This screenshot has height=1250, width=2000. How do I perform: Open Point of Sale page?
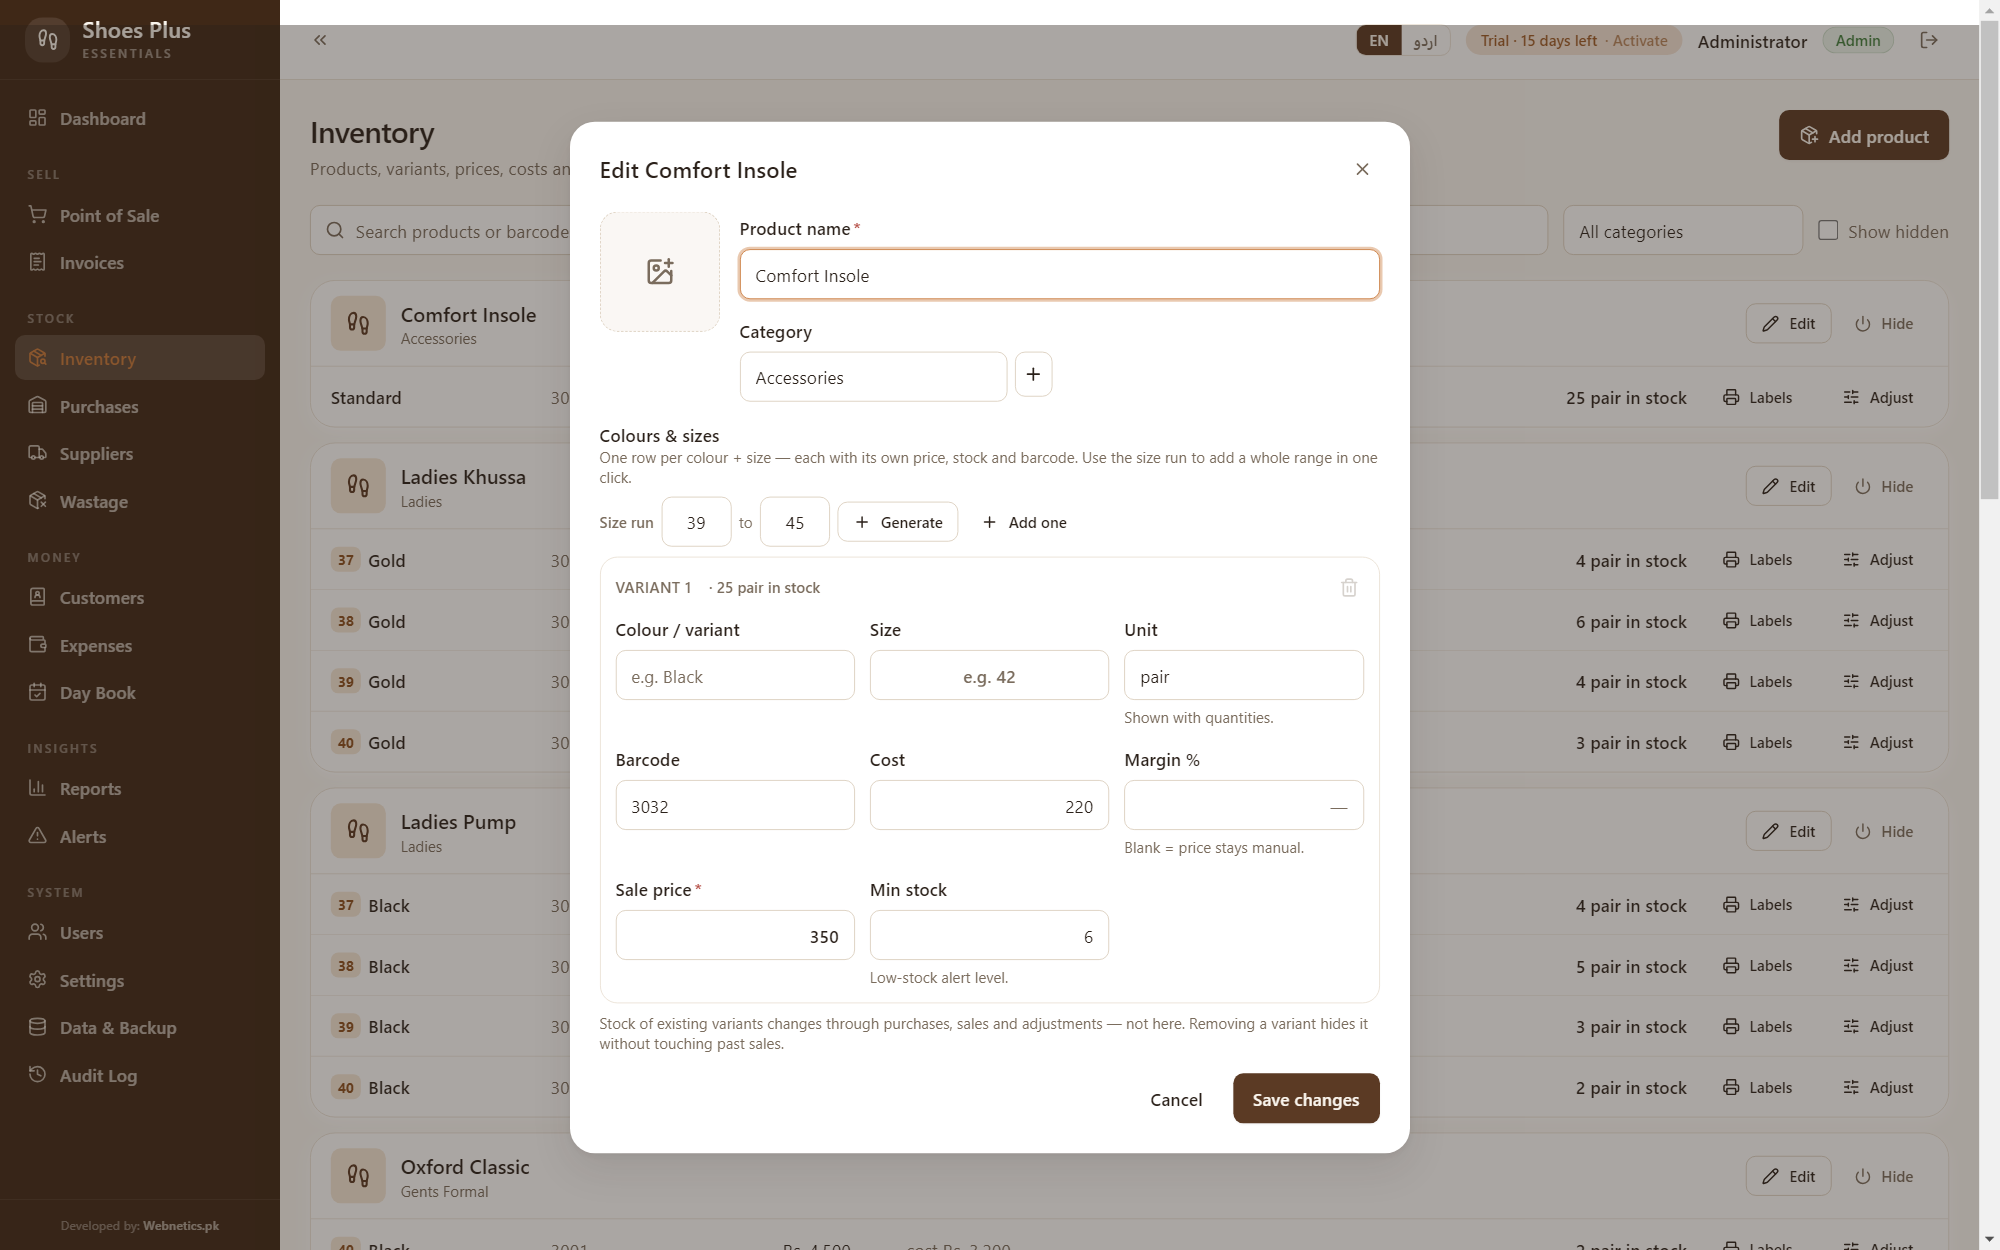pyautogui.click(x=140, y=215)
